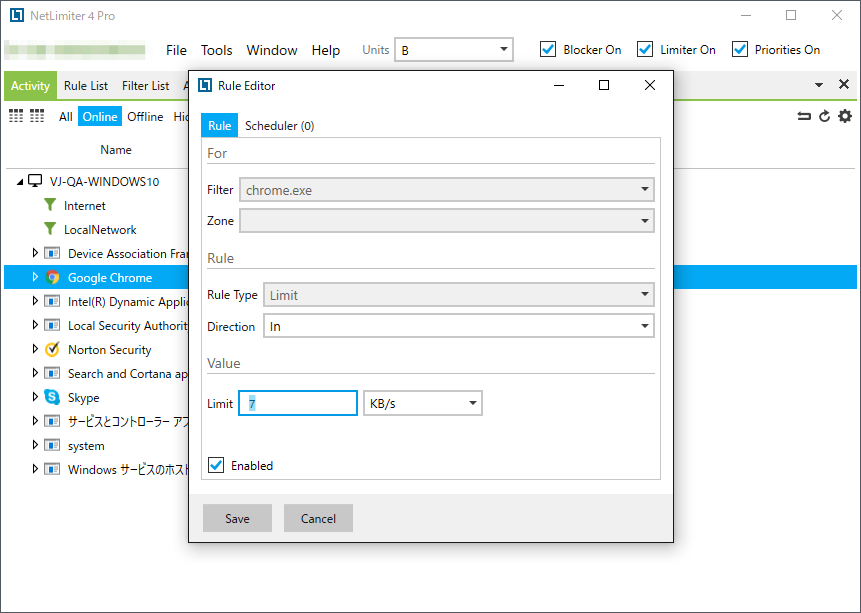Open the Direction dropdown showing In
The height and width of the screenshot is (613, 861).
point(458,326)
